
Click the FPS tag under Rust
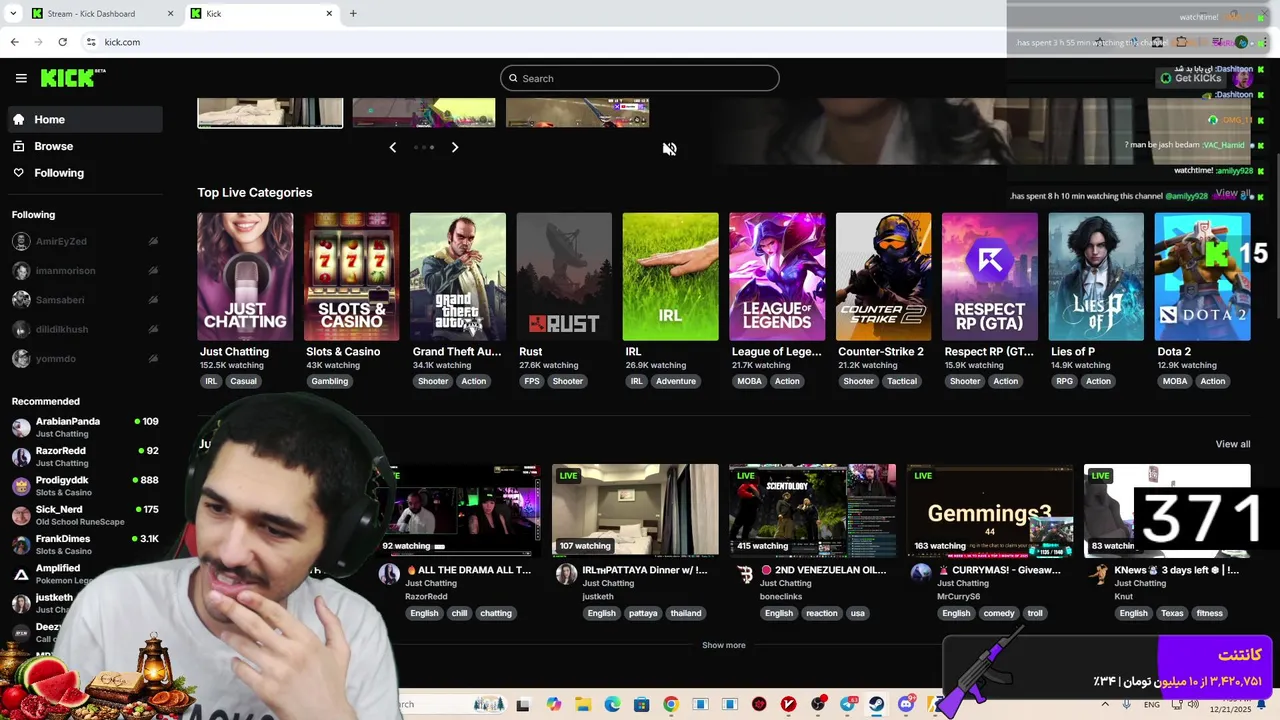coord(532,381)
